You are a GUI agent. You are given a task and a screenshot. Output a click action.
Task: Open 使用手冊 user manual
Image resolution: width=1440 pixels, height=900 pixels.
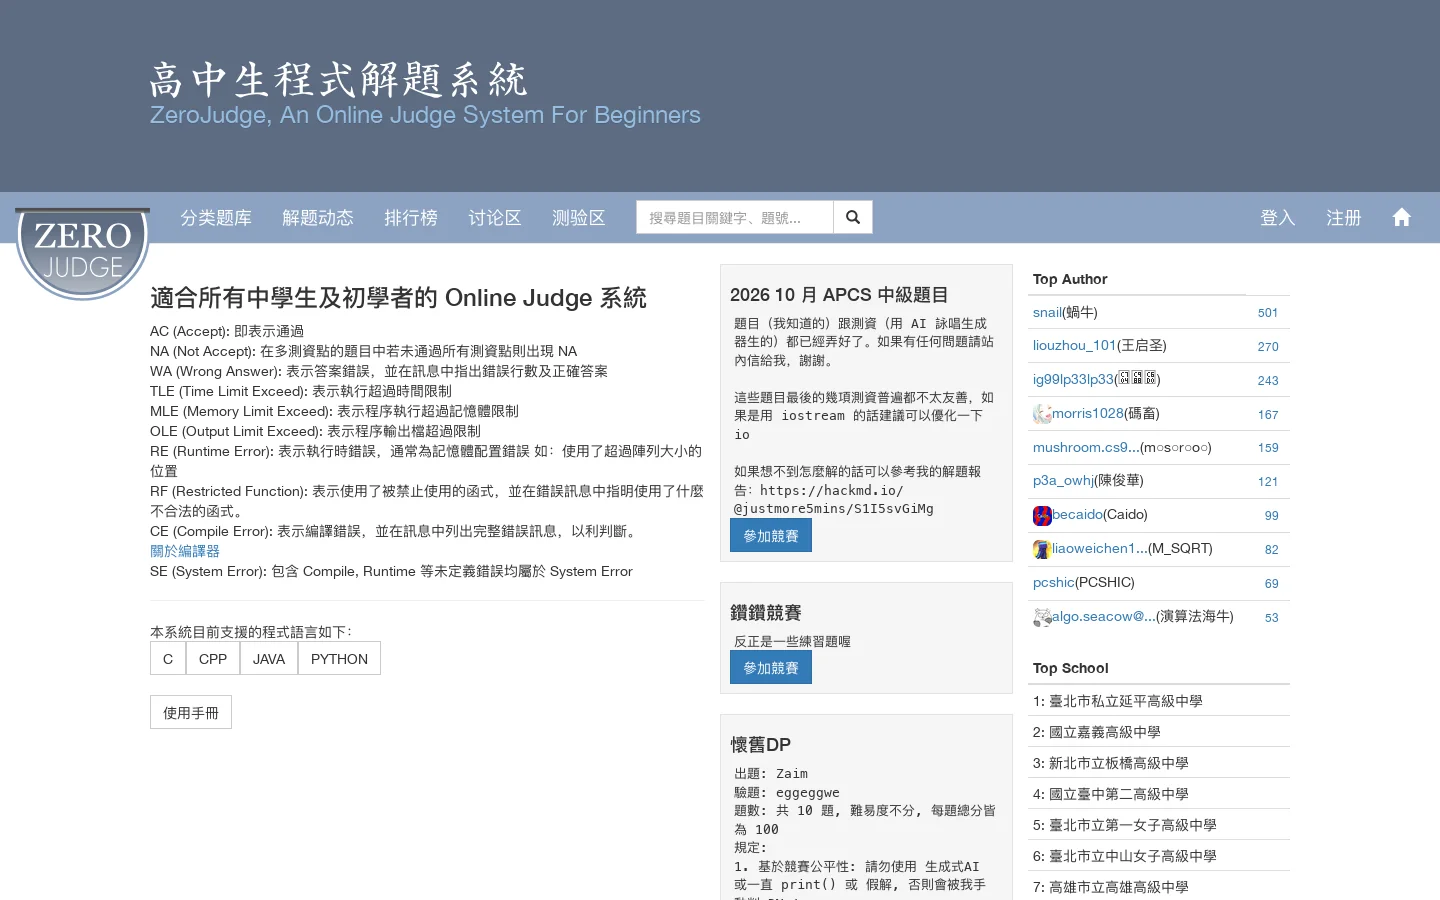coord(191,713)
